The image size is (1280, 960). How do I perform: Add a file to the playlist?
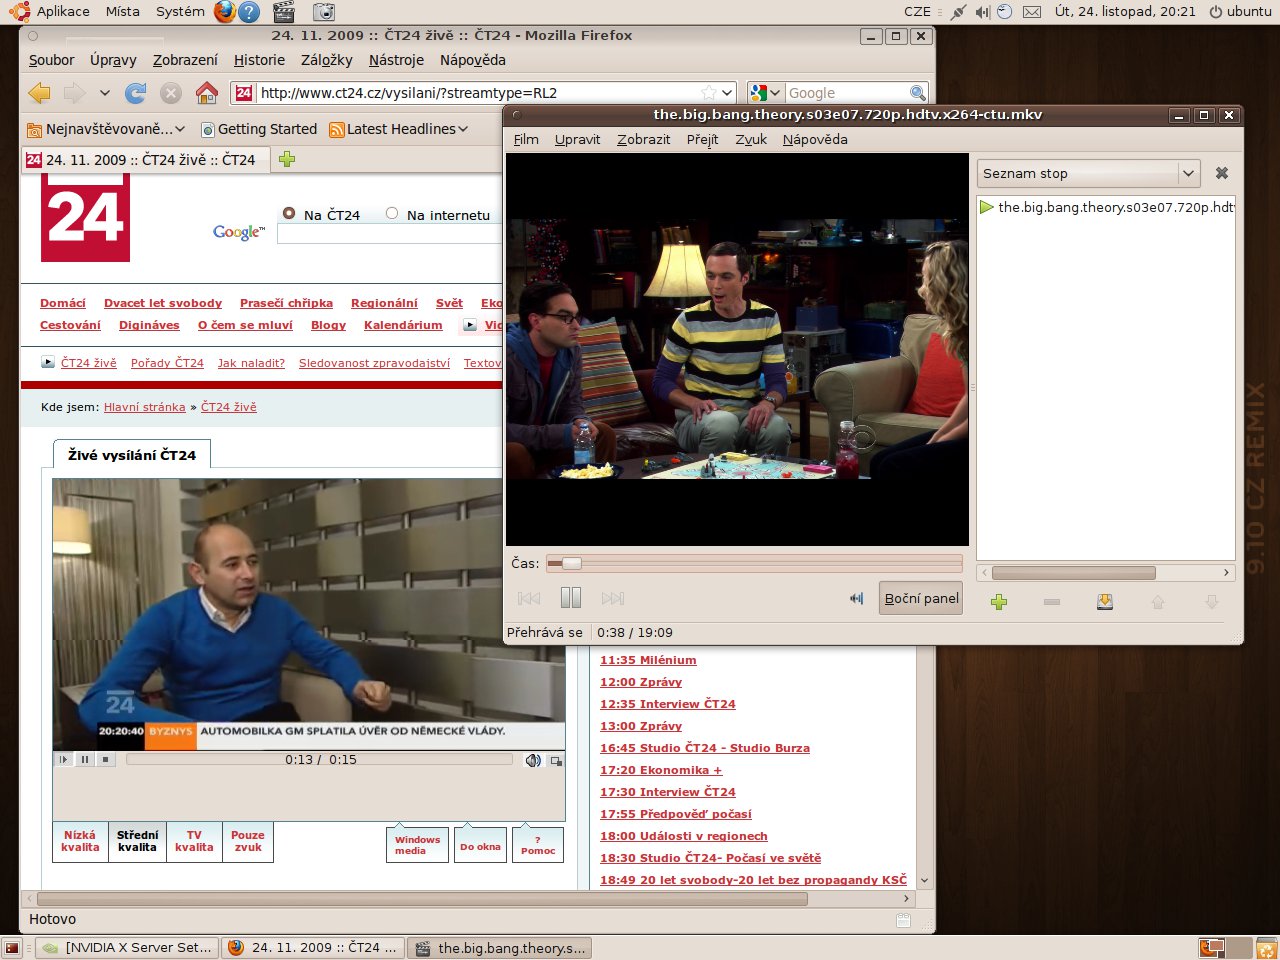[x=999, y=601]
